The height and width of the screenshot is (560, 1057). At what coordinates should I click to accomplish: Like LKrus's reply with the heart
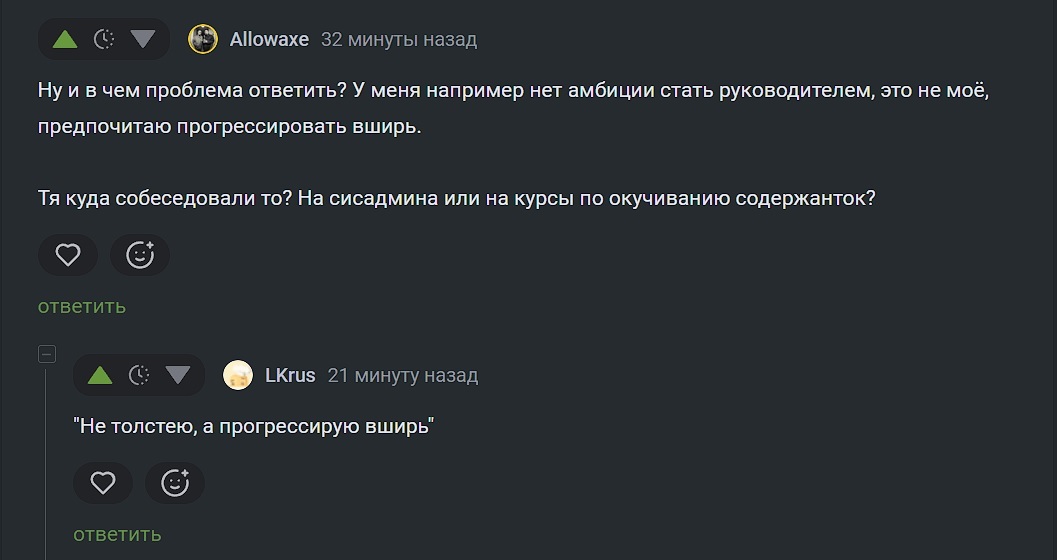point(103,484)
